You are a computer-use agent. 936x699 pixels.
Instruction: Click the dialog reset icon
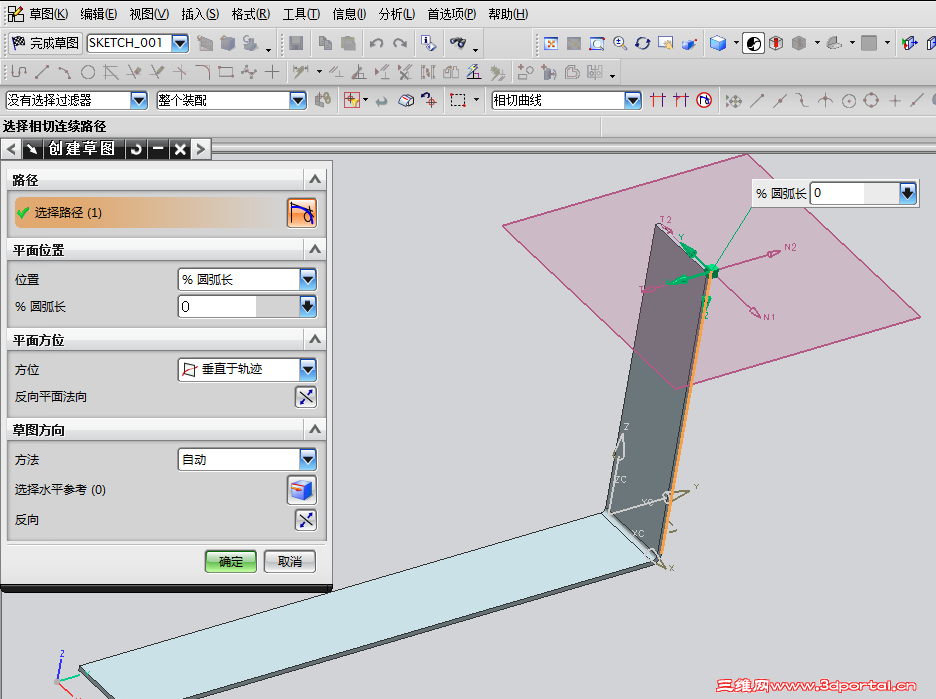pyautogui.click(x=136, y=149)
